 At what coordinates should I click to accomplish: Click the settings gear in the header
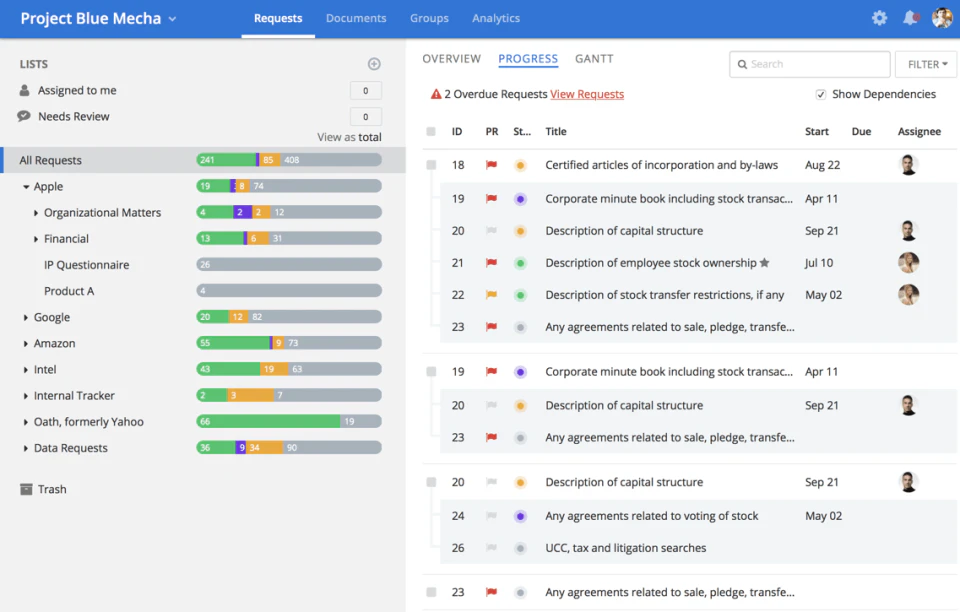[879, 17]
